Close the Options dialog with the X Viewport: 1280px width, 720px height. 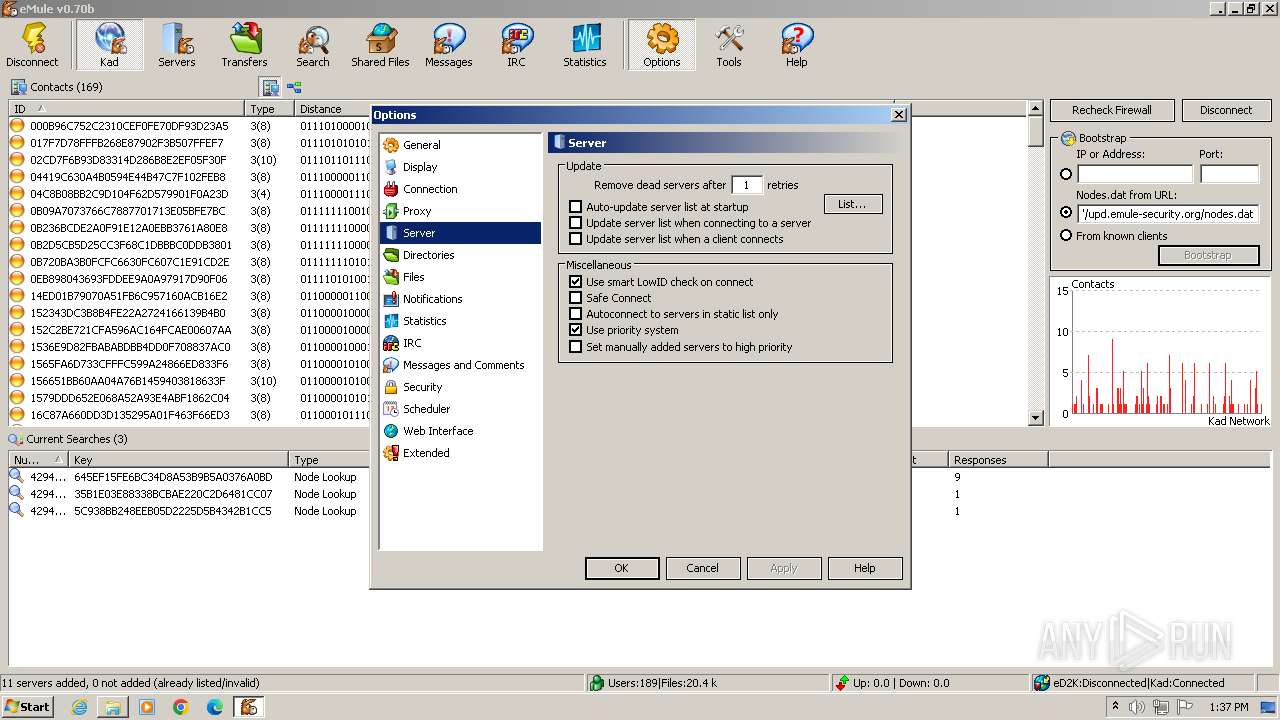coord(898,115)
